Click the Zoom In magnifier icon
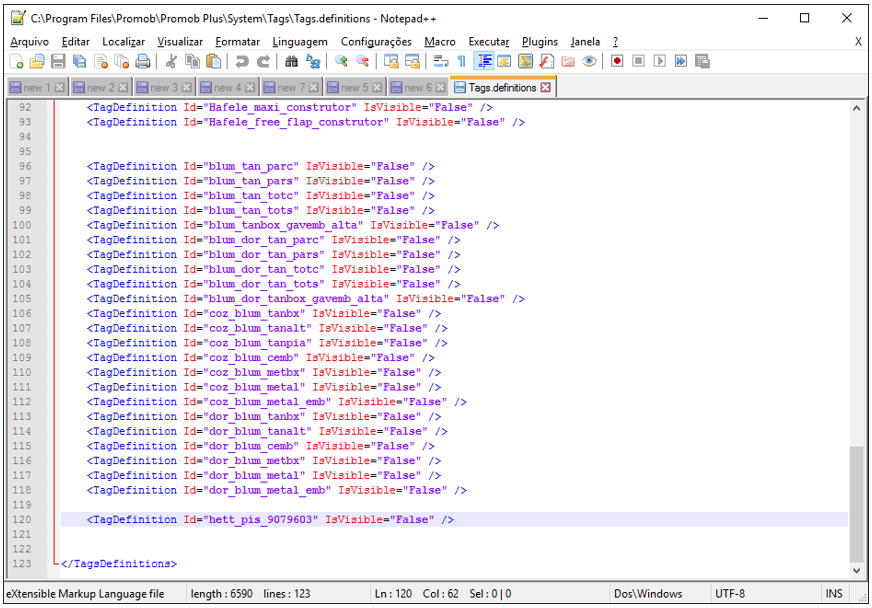Screen dimensions: 872x608 [342, 61]
